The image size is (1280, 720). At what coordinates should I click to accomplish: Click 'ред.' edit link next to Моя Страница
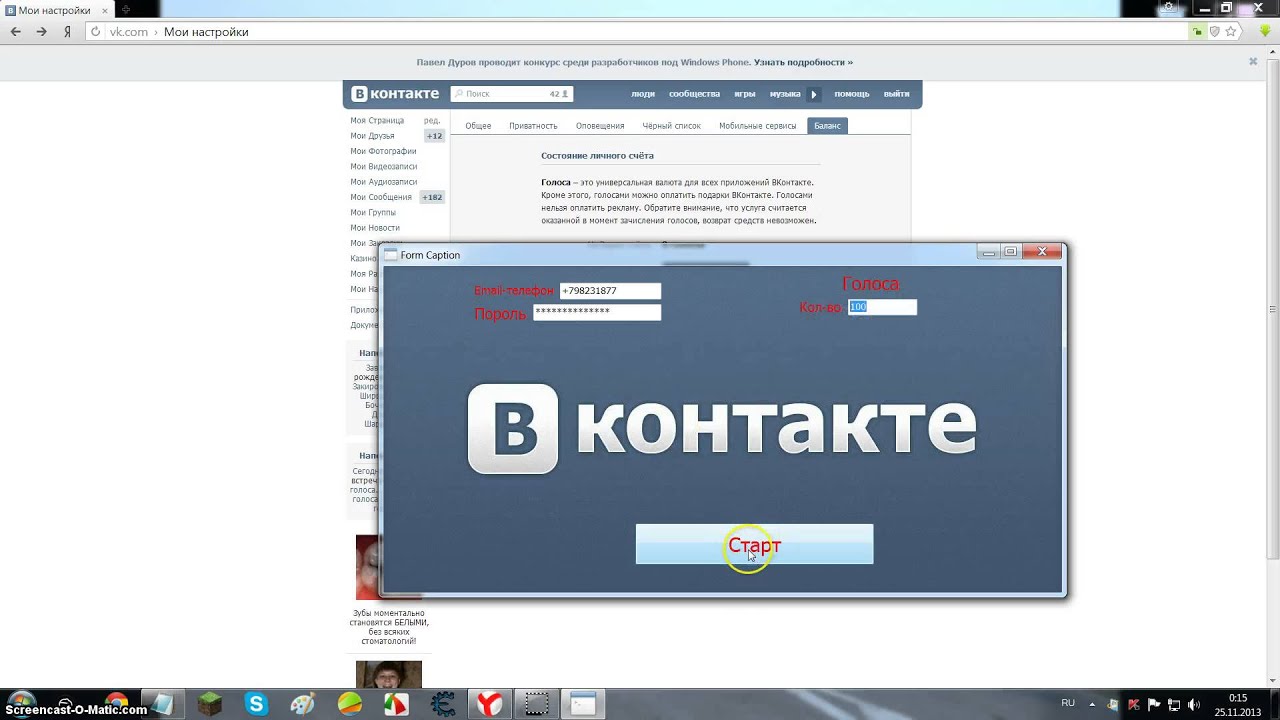pyautogui.click(x=432, y=120)
